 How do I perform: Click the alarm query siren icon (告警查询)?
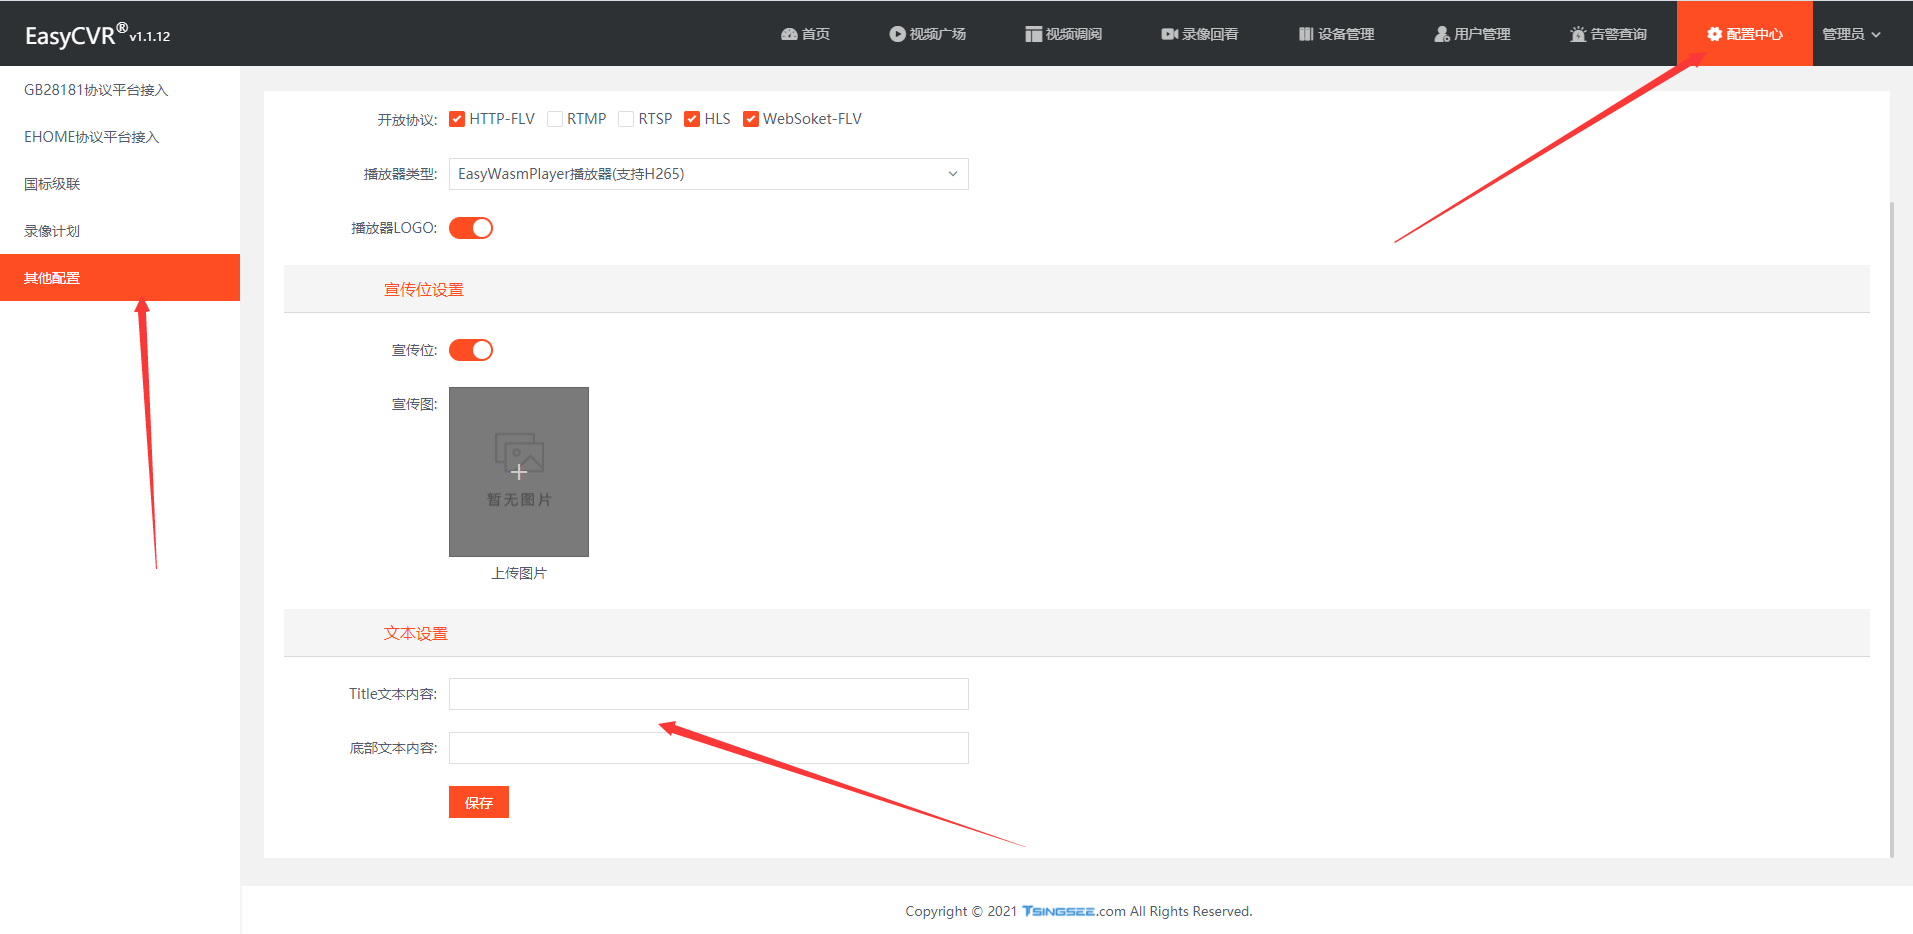(1578, 34)
